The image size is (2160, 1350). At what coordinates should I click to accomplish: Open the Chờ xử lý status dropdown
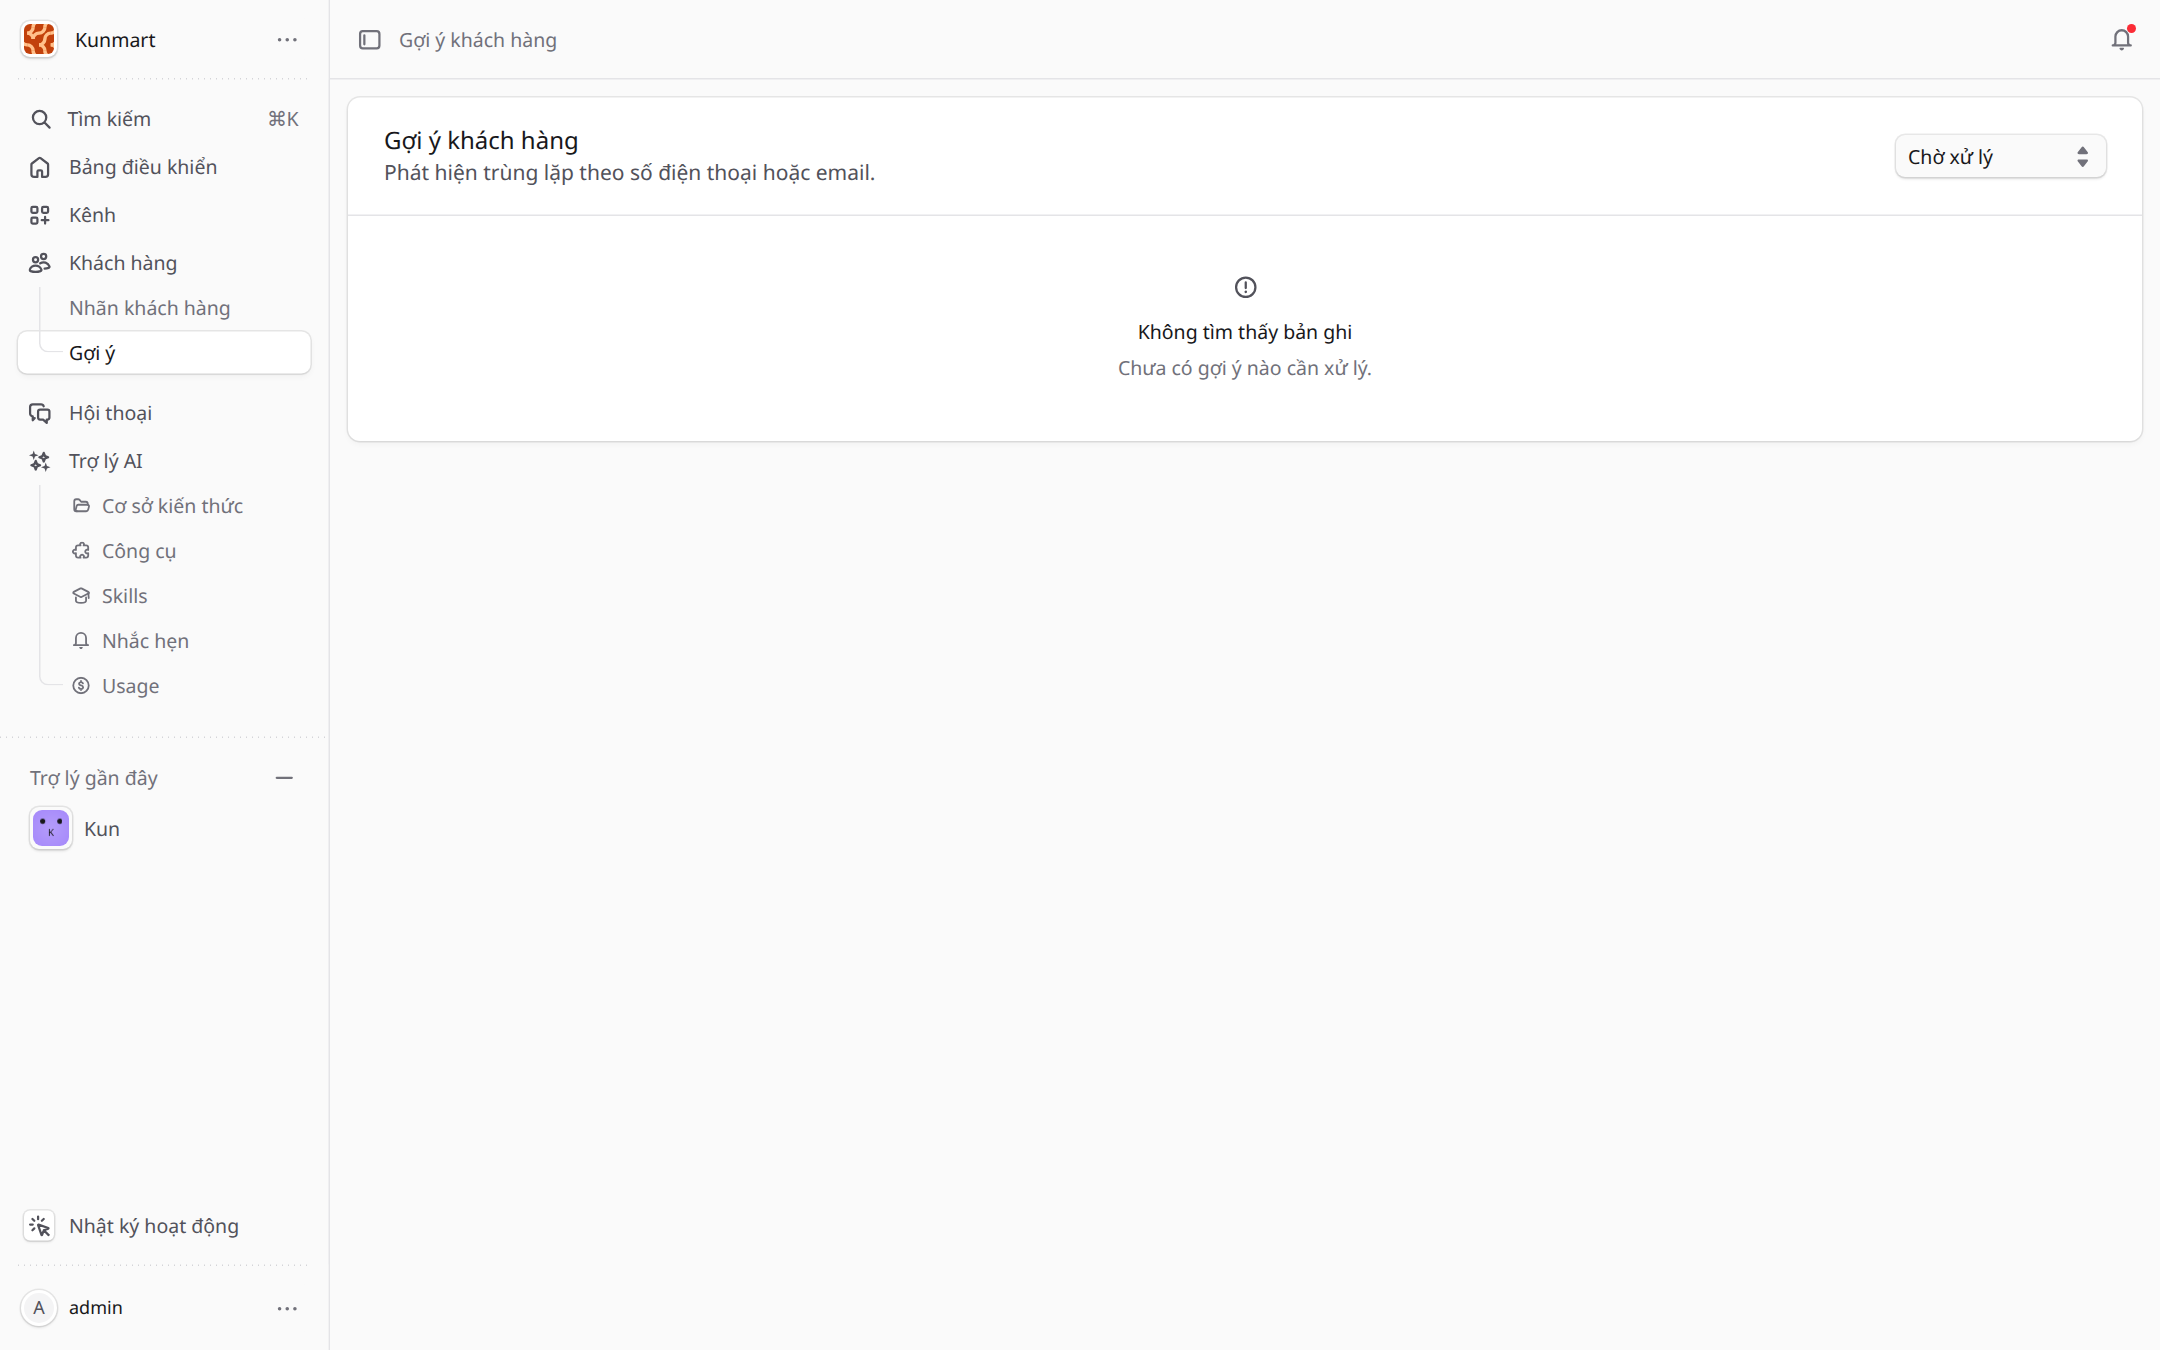[2000, 157]
